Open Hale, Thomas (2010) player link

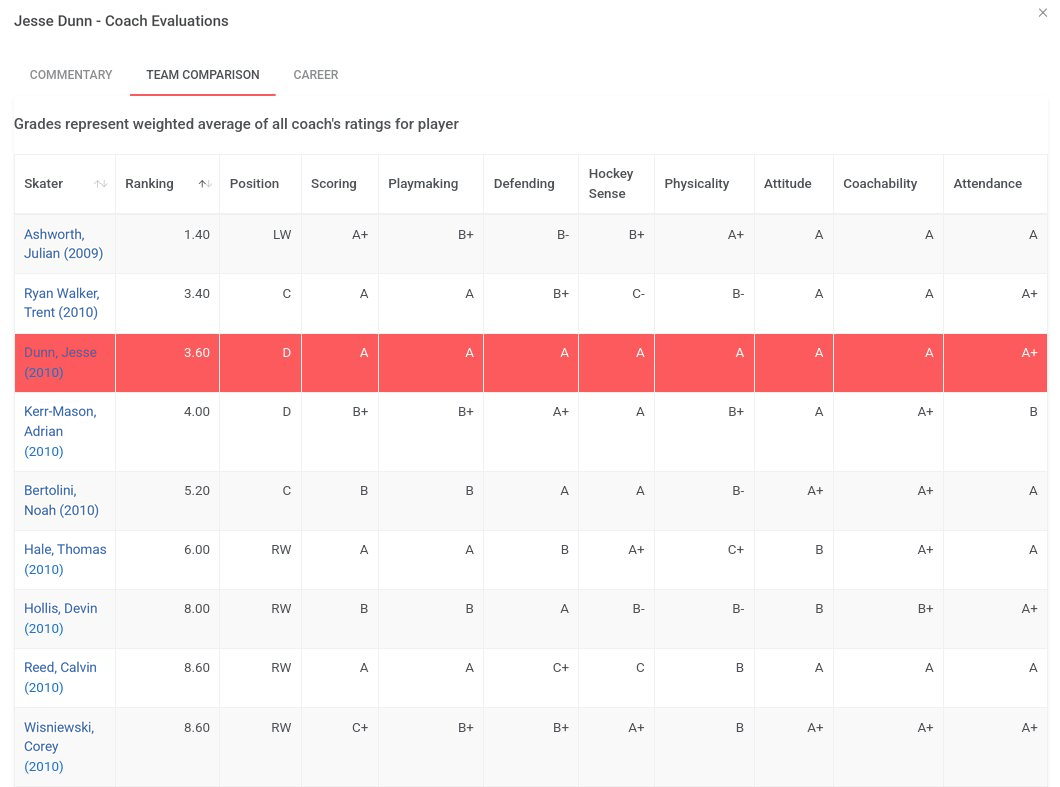65,558
